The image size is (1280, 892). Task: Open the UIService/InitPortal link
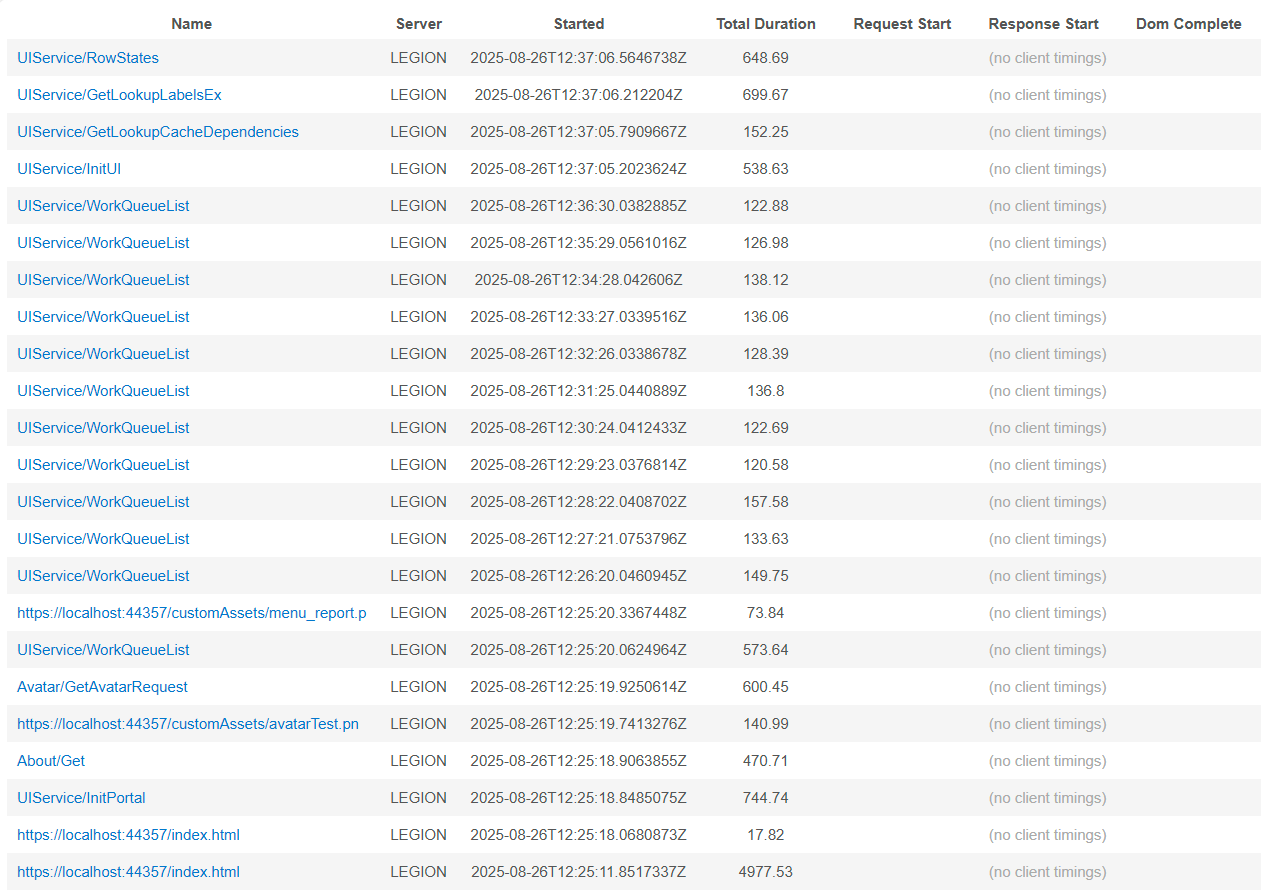tap(81, 798)
